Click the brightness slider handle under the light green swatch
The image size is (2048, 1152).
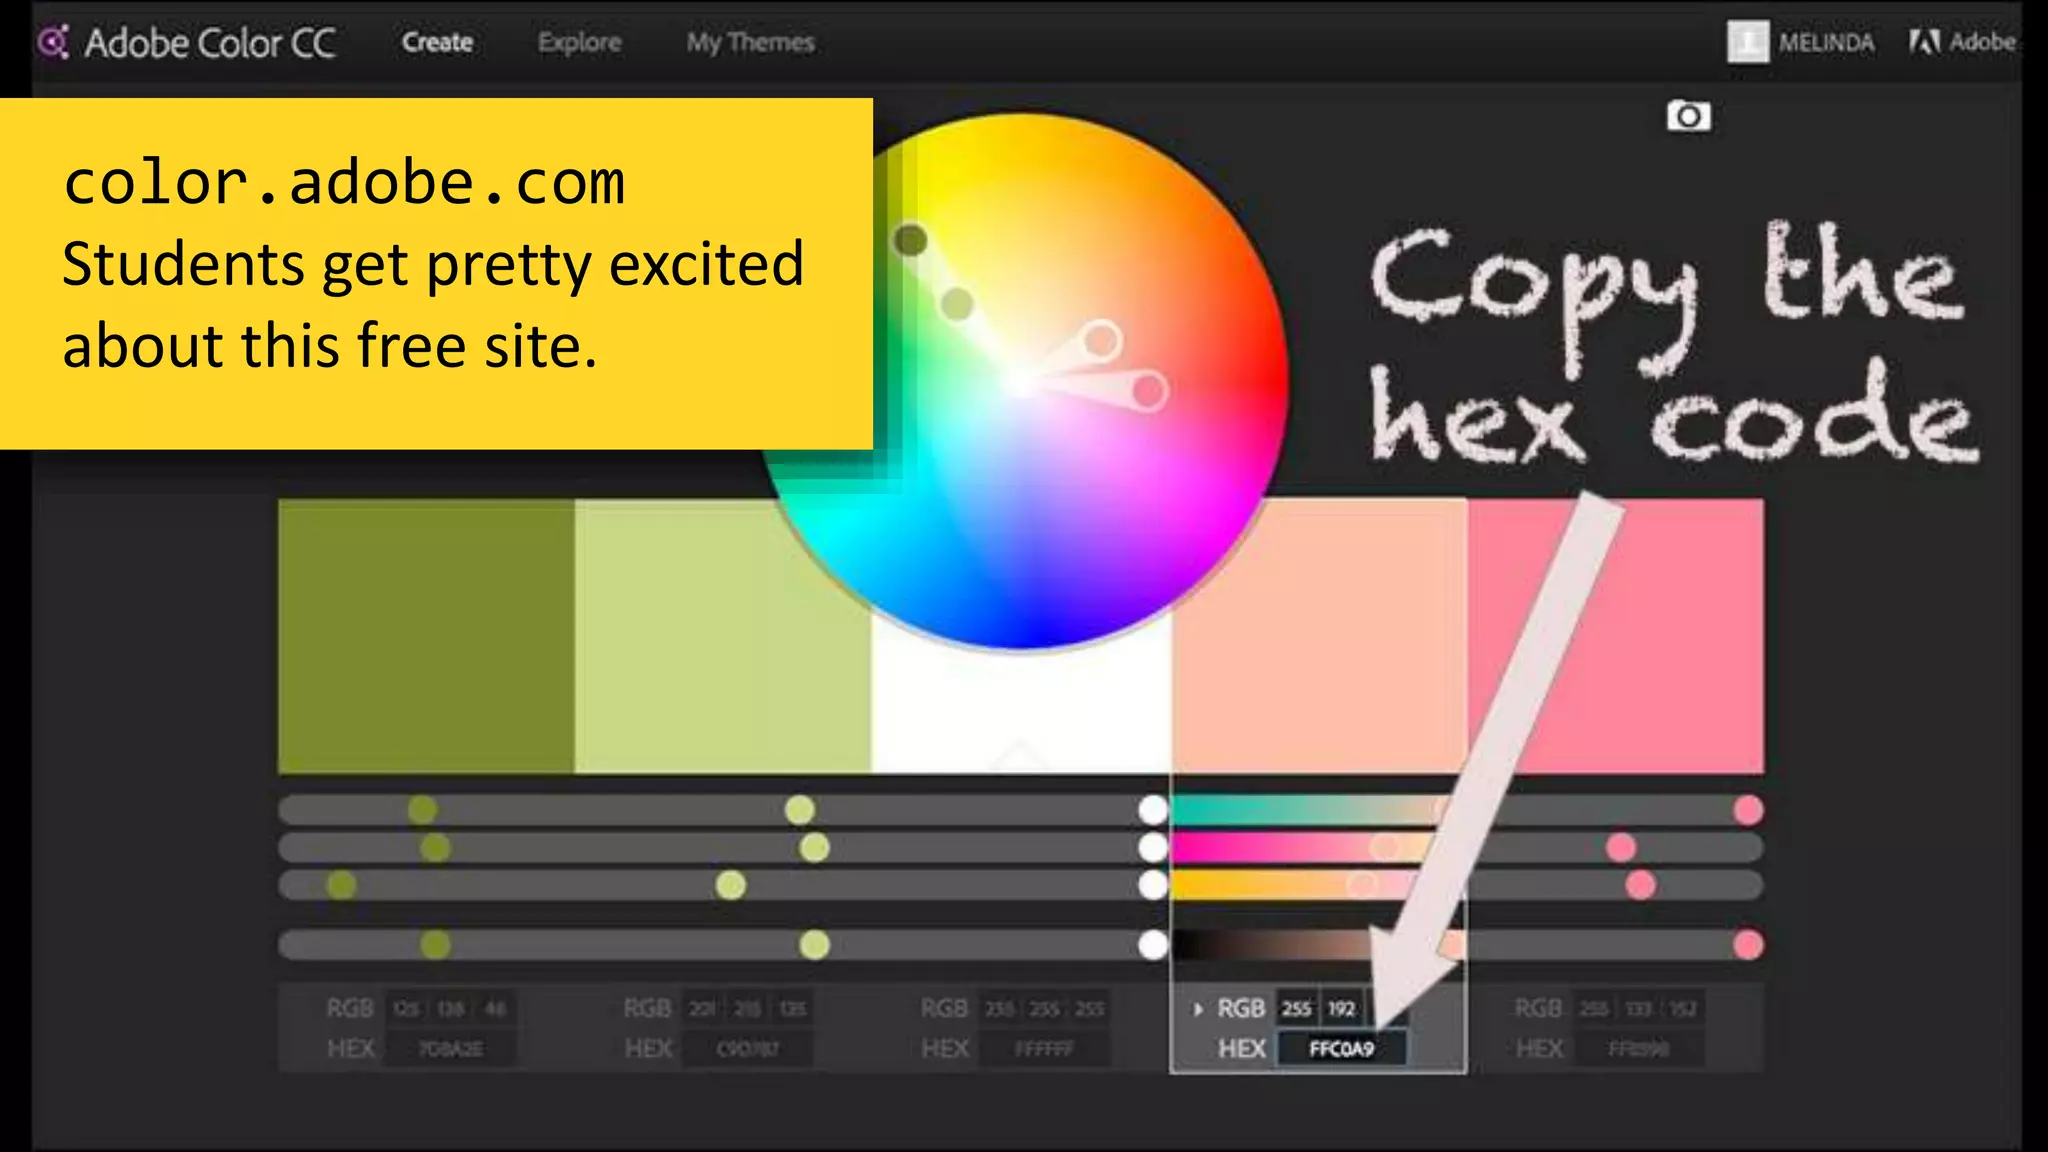(815, 945)
